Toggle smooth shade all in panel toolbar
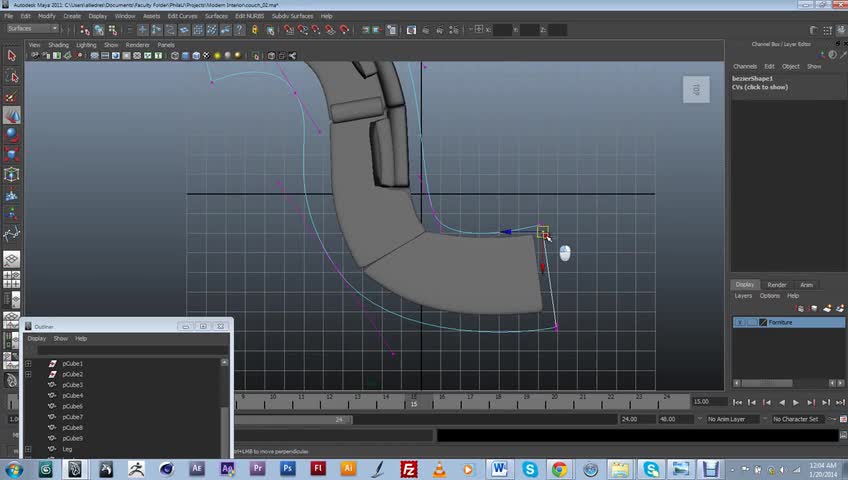Screen dimensions: 848x480 (183, 56)
